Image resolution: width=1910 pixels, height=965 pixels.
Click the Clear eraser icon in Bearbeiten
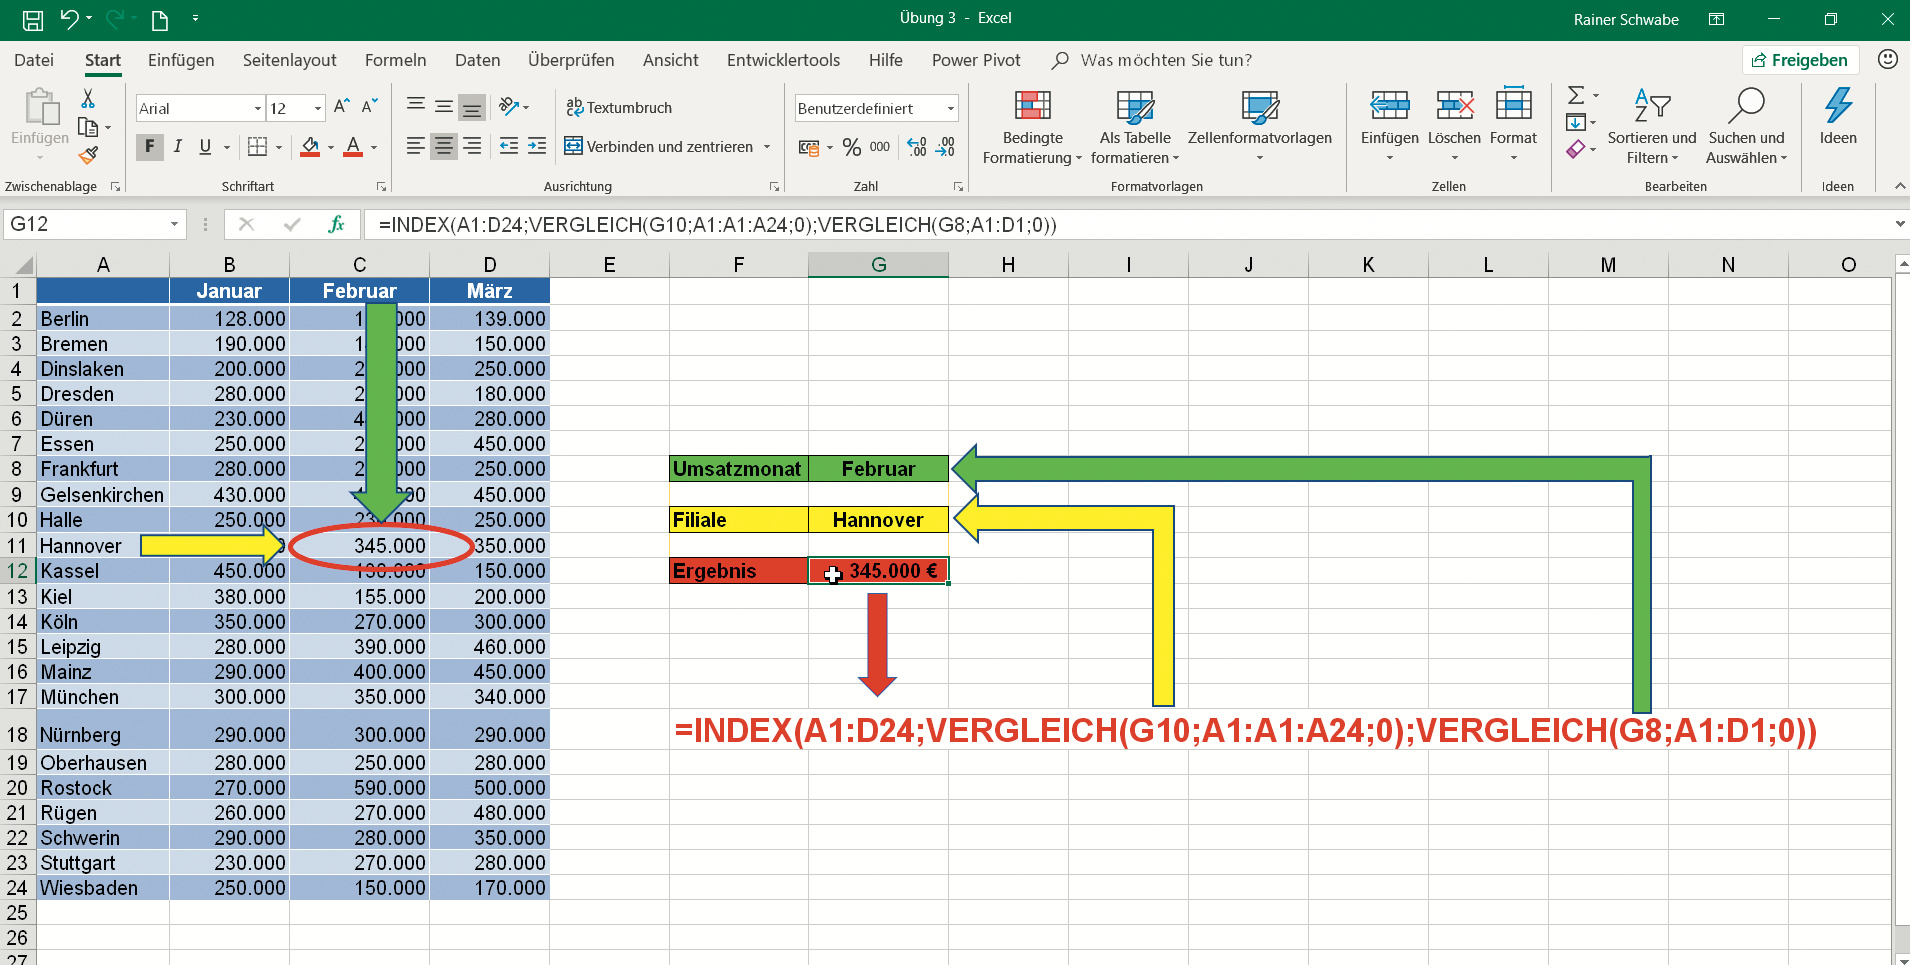pos(1576,149)
